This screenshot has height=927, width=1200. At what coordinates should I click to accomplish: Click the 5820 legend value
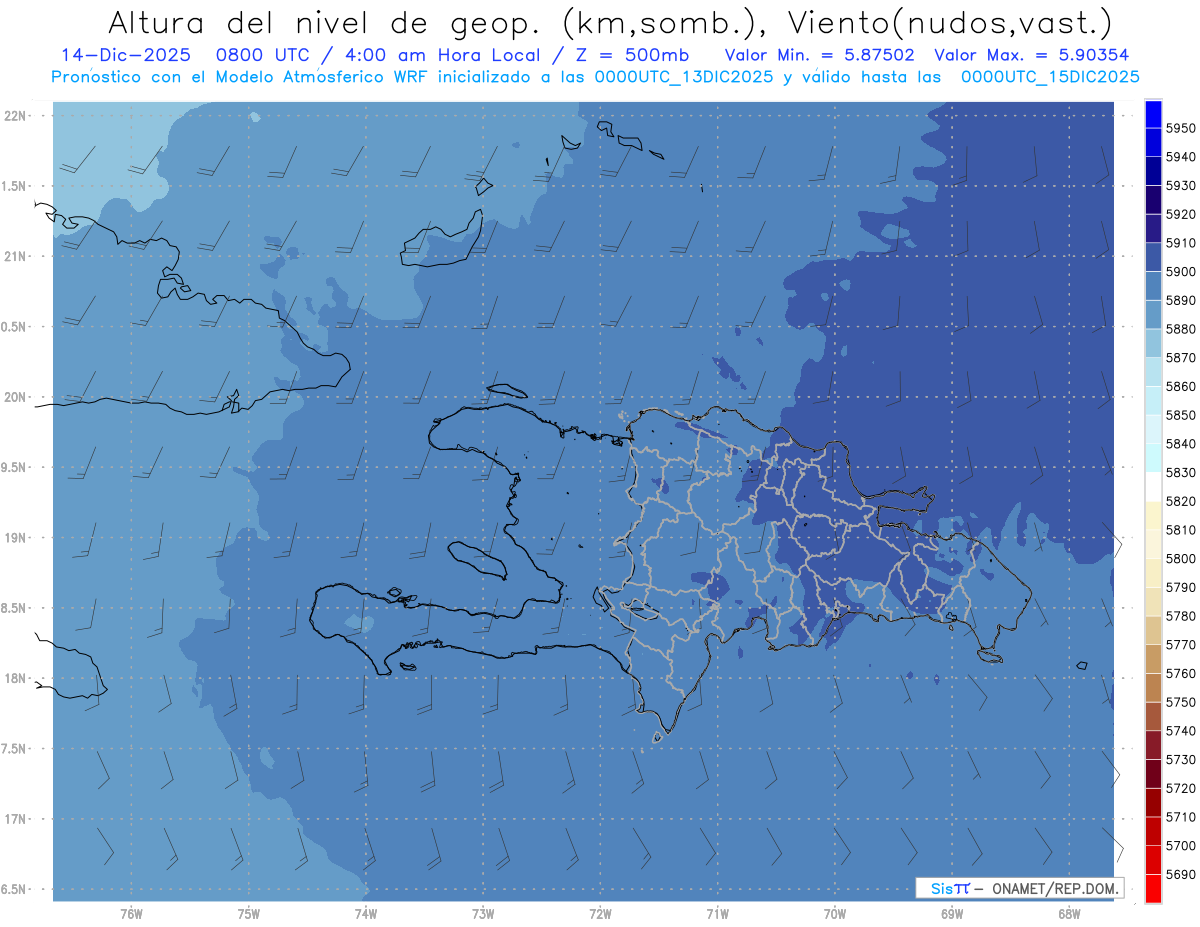pos(1180,501)
